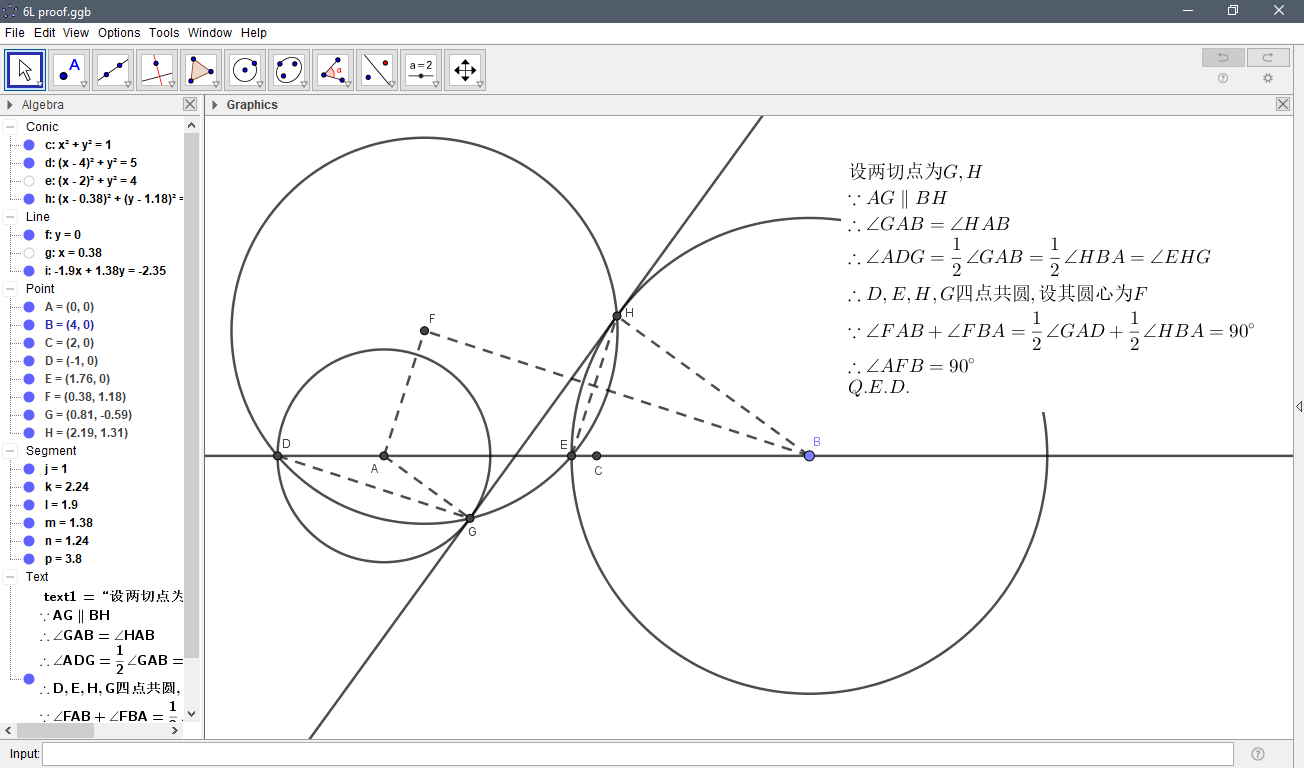Collapse the Conic category in Algebra view
Viewport: 1304px width, 768px height.
(8, 126)
